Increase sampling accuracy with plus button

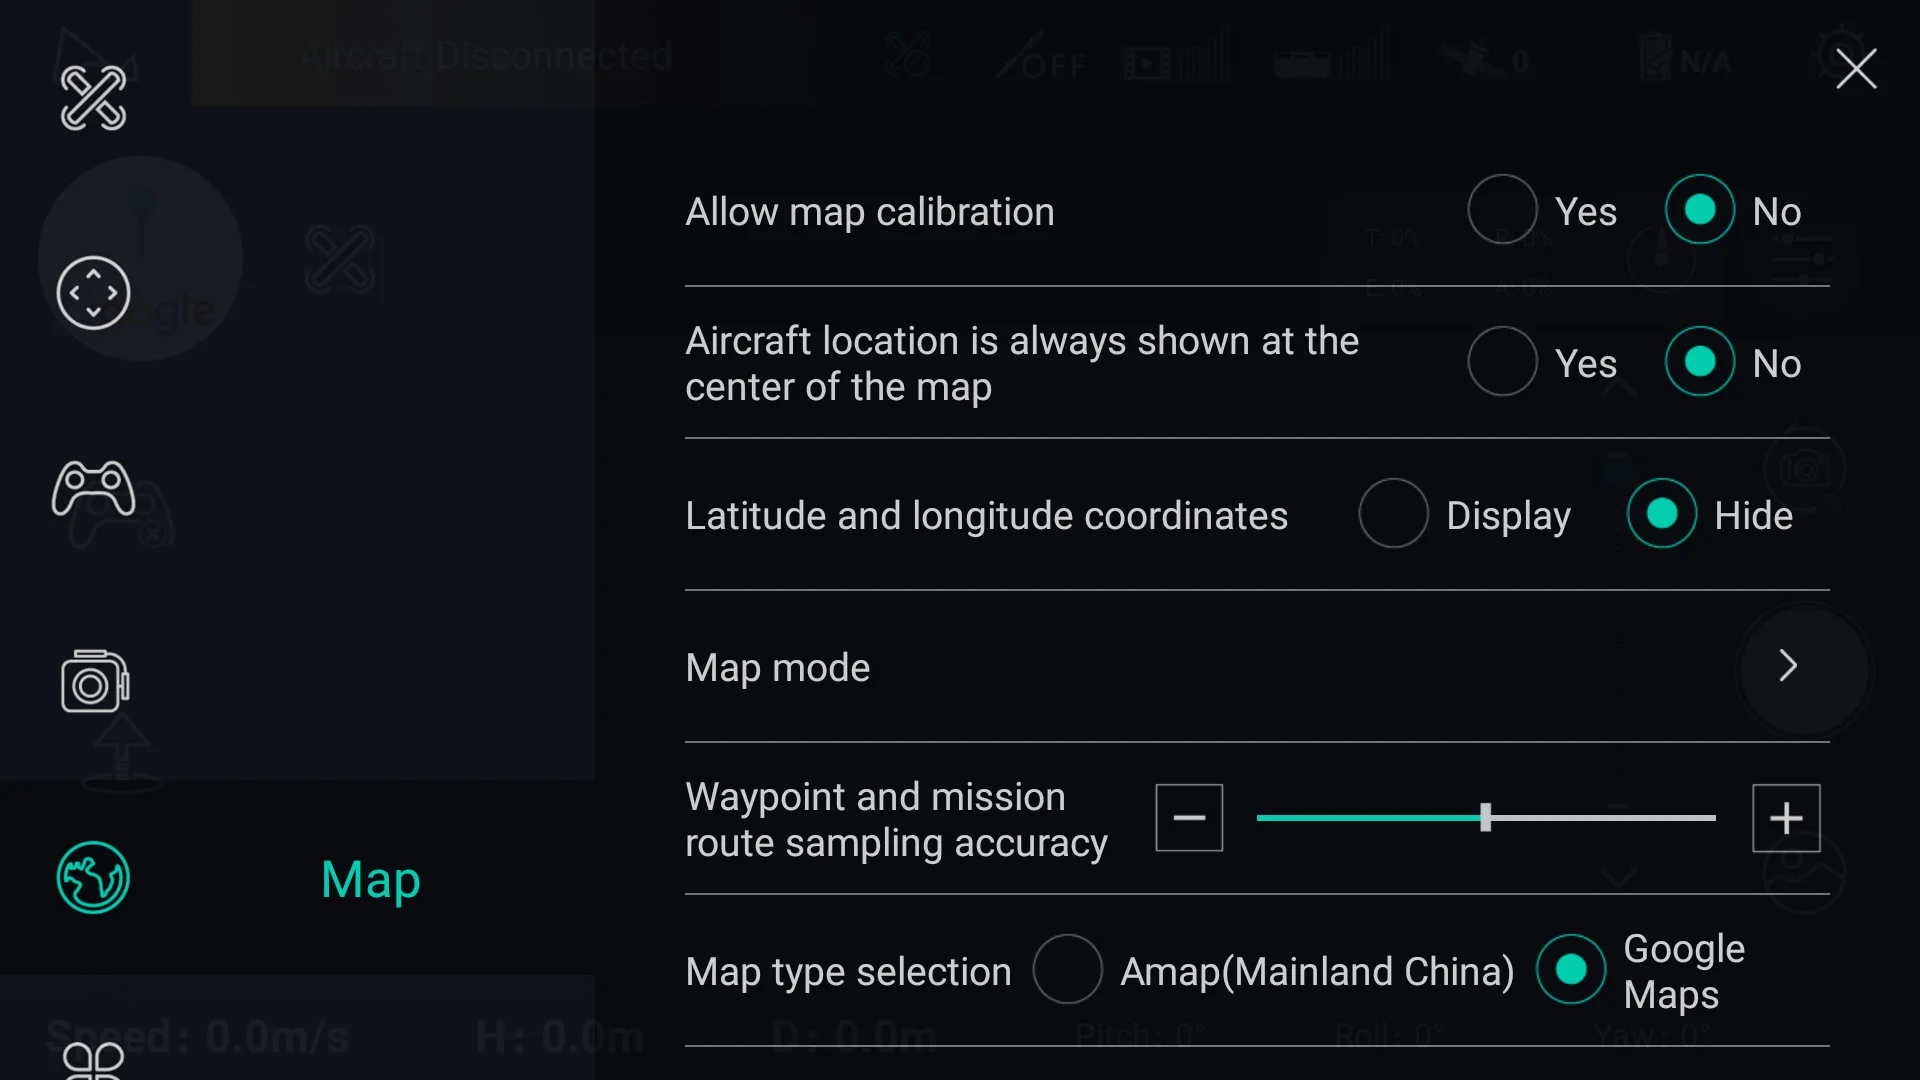[1786, 818]
